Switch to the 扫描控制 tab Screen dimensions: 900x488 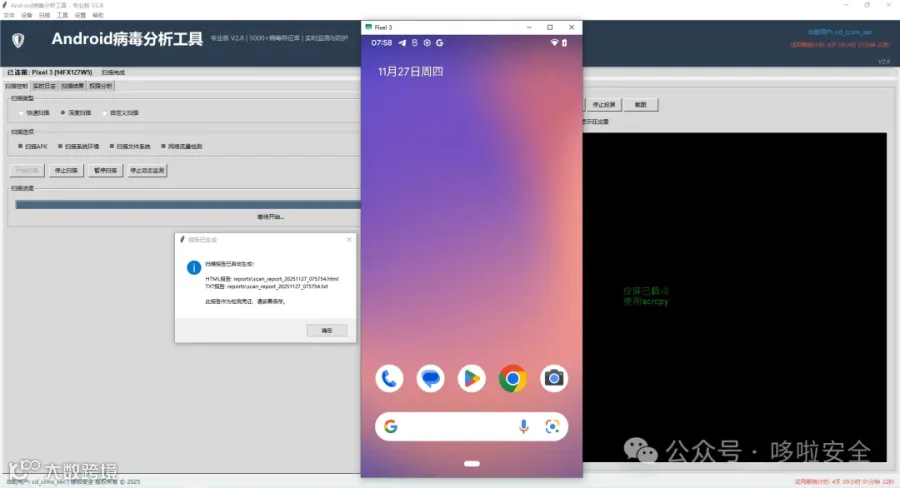tap(17, 86)
